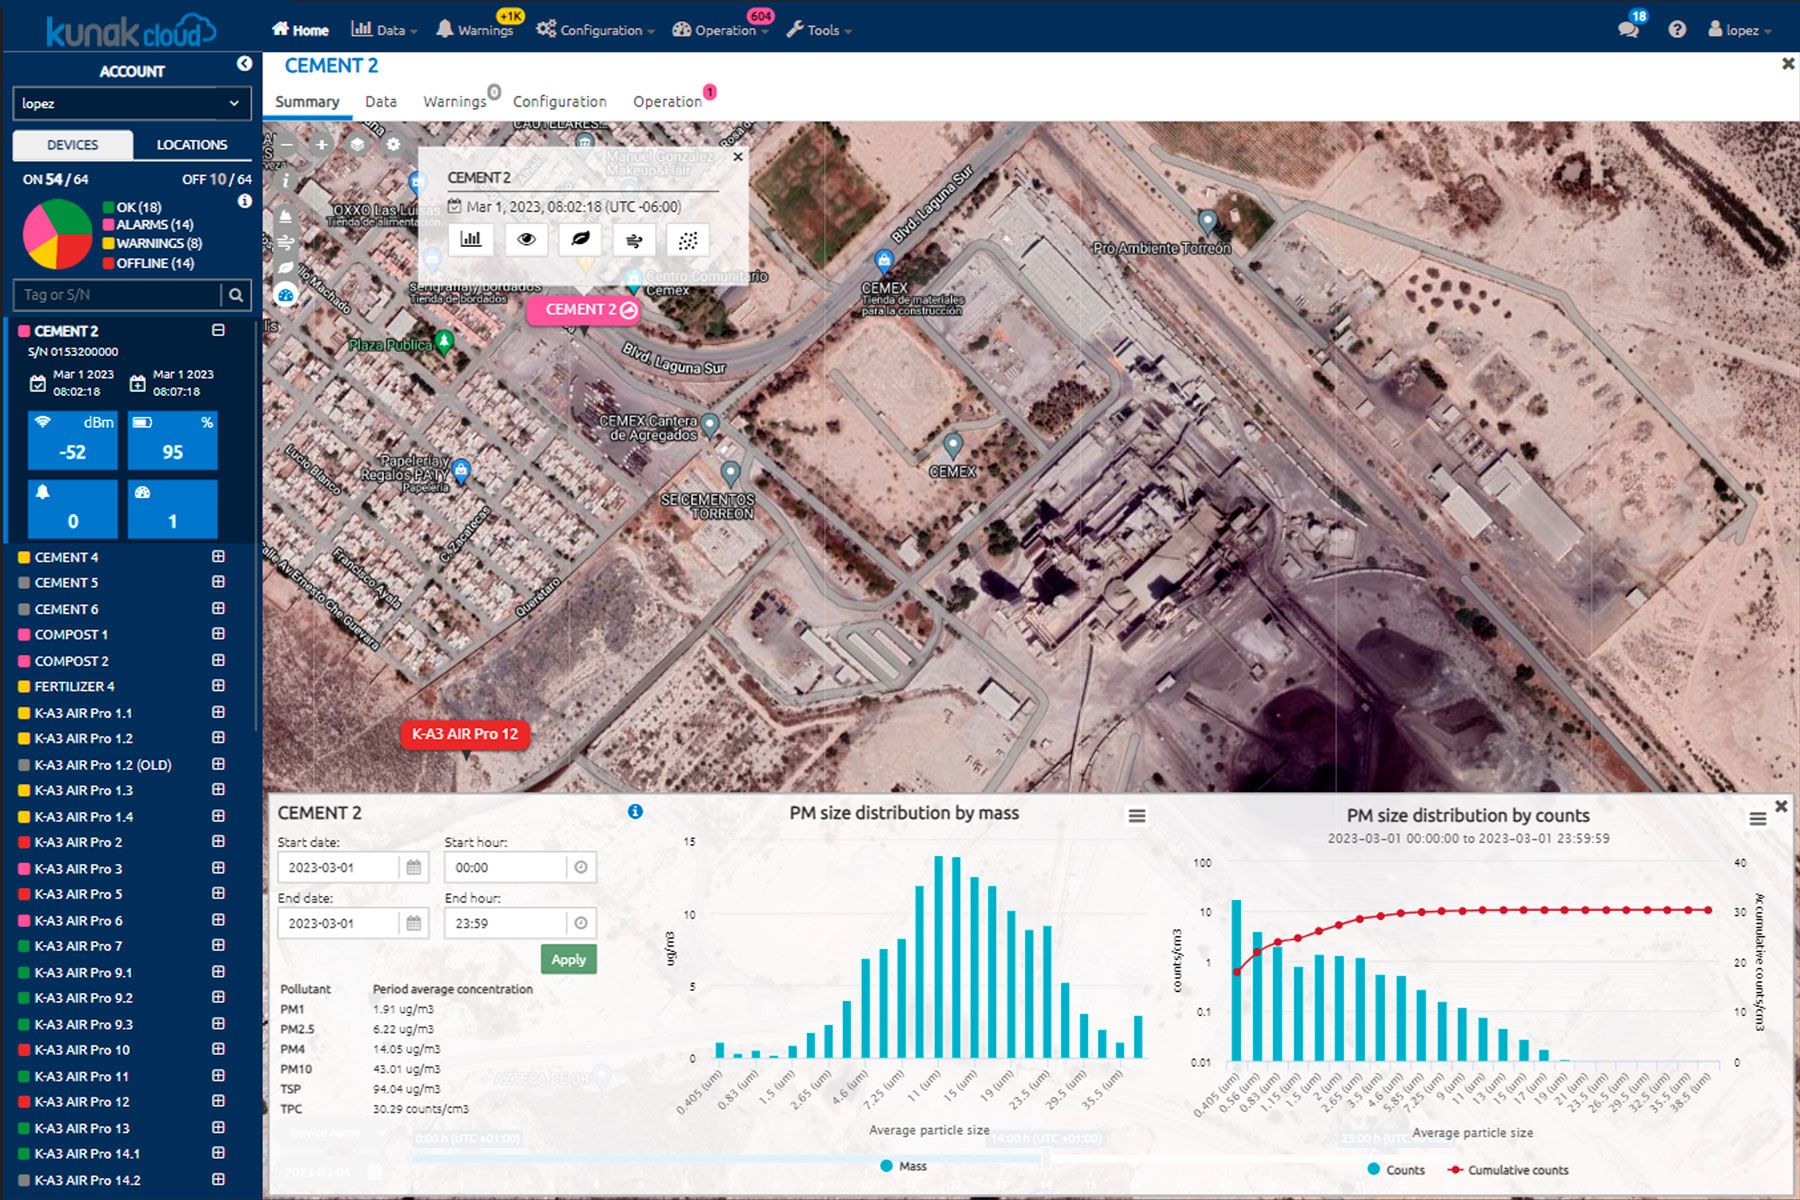The image size is (1800, 1200).
Task: Collapse the account sidebar with arrow icon
Action: click(x=244, y=64)
